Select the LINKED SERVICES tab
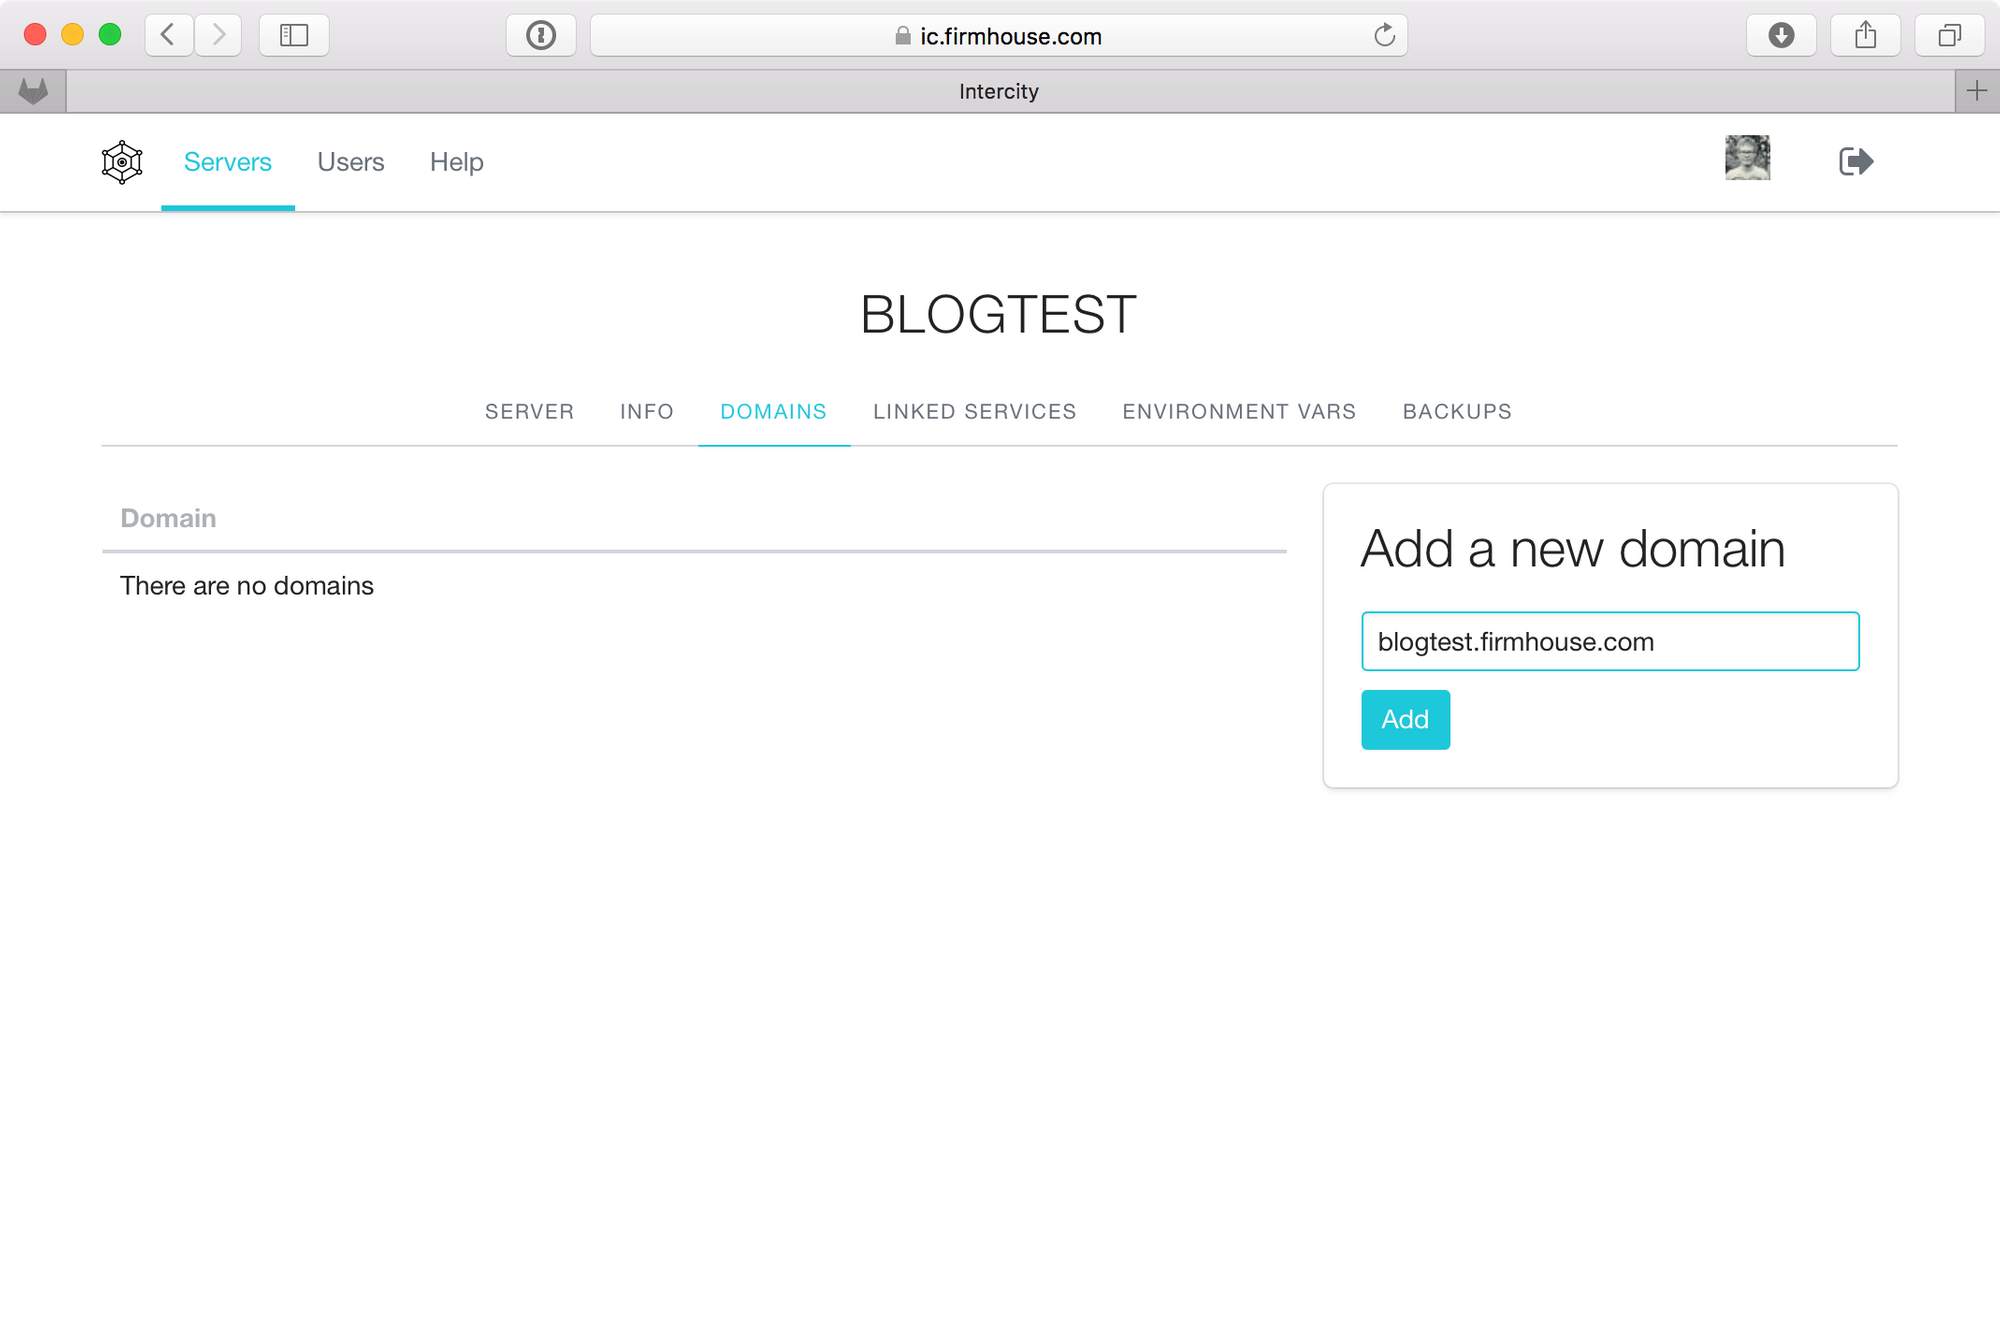Image resolution: width=2000 pixels, height=1334 pixels. click(974, 412)
